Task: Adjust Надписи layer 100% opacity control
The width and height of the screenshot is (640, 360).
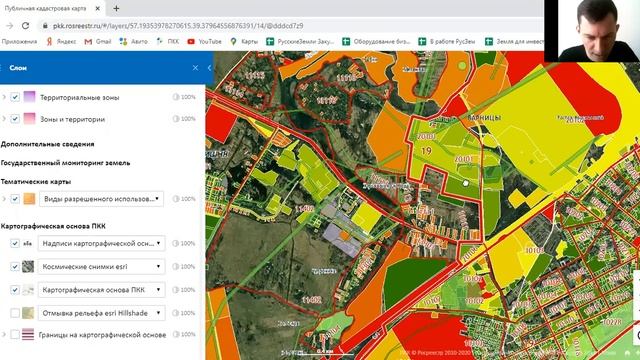Action: [184, 243]
